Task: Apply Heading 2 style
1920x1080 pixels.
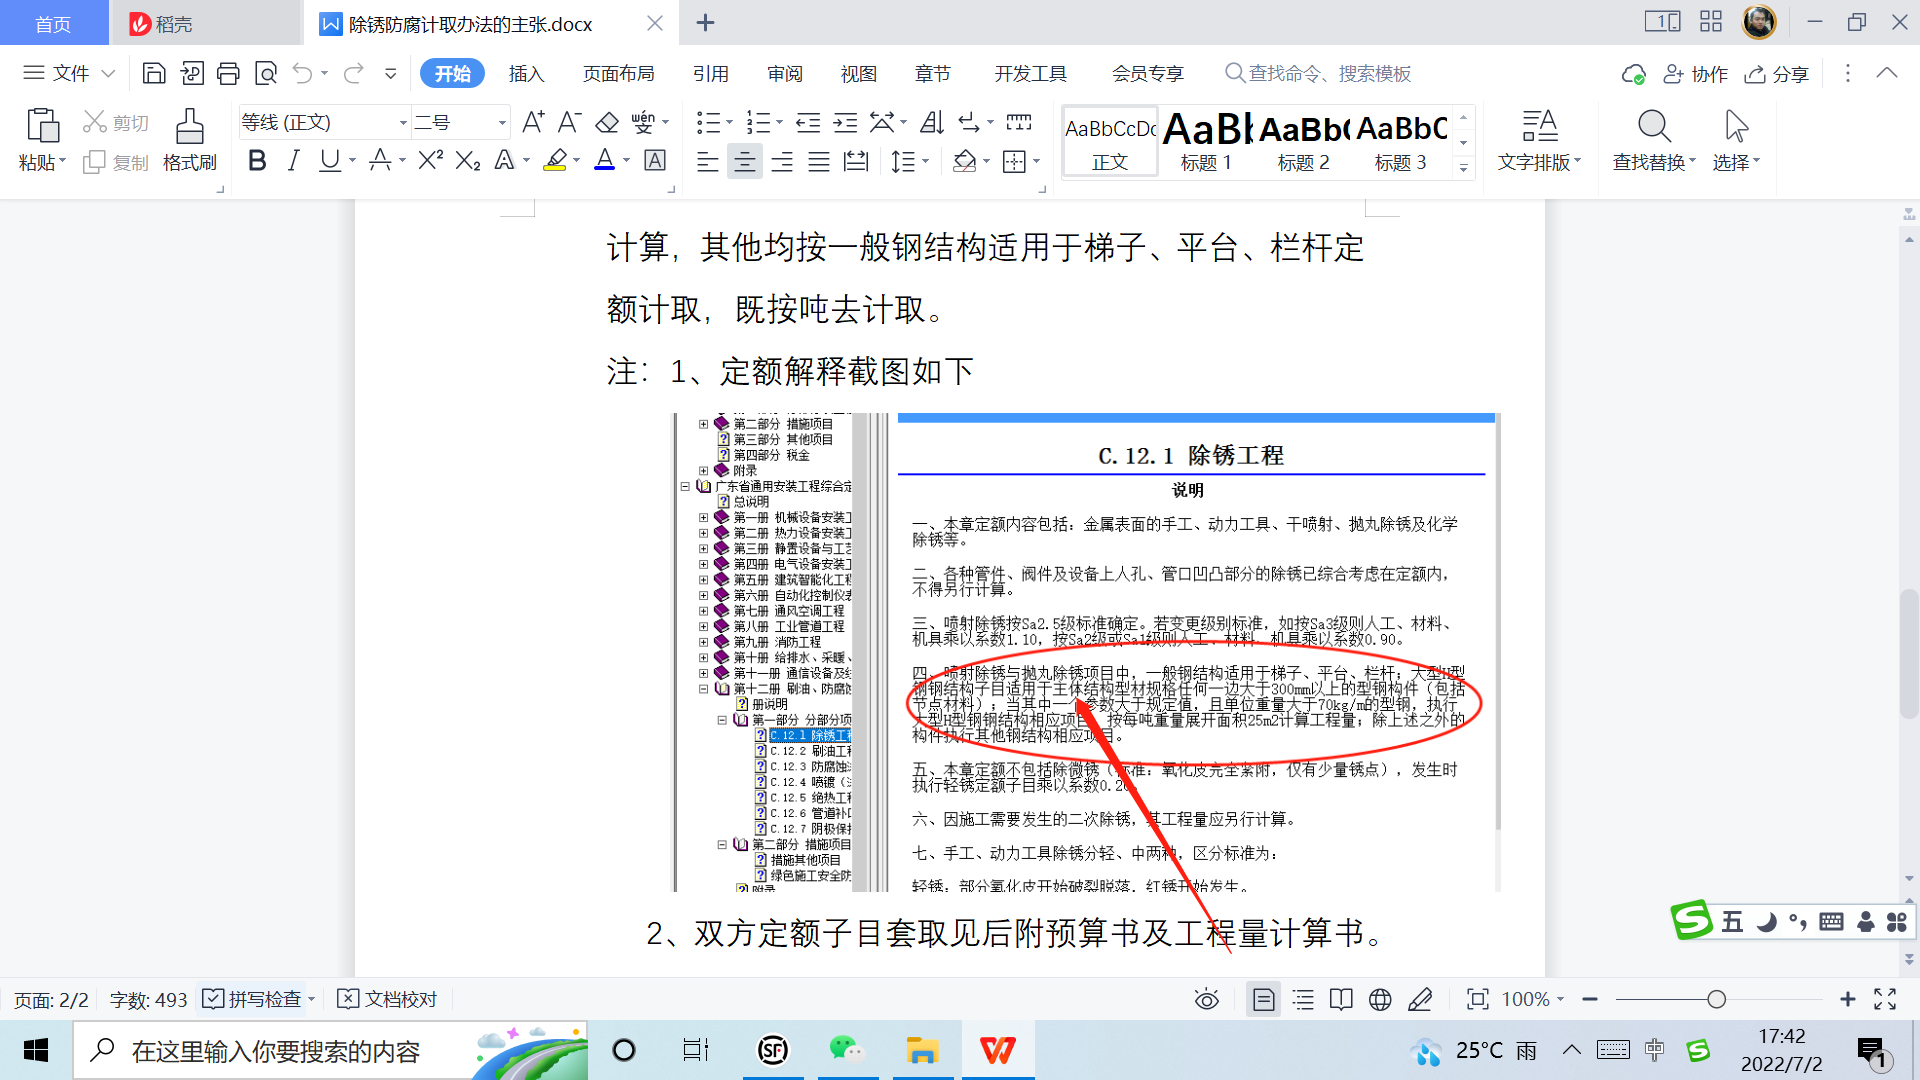Action: [1304, 141]
